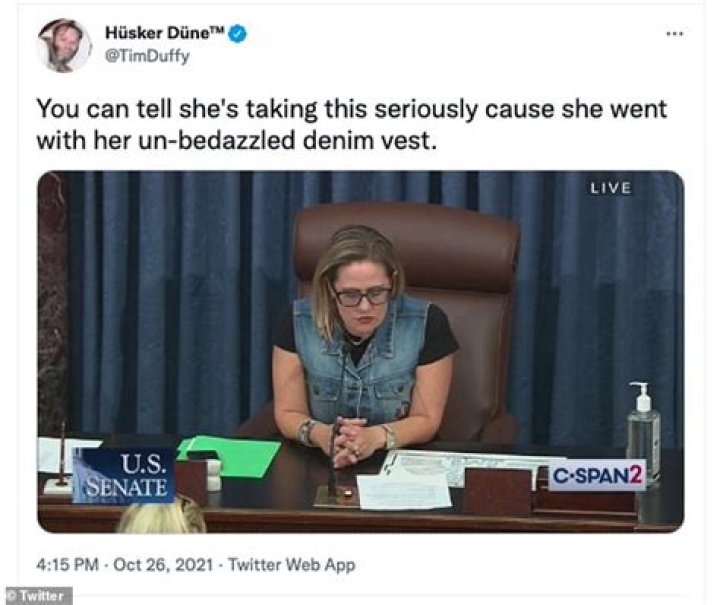Click the green folder on the desk
This screenshot has height=605, width=720.
pos(230,456)
